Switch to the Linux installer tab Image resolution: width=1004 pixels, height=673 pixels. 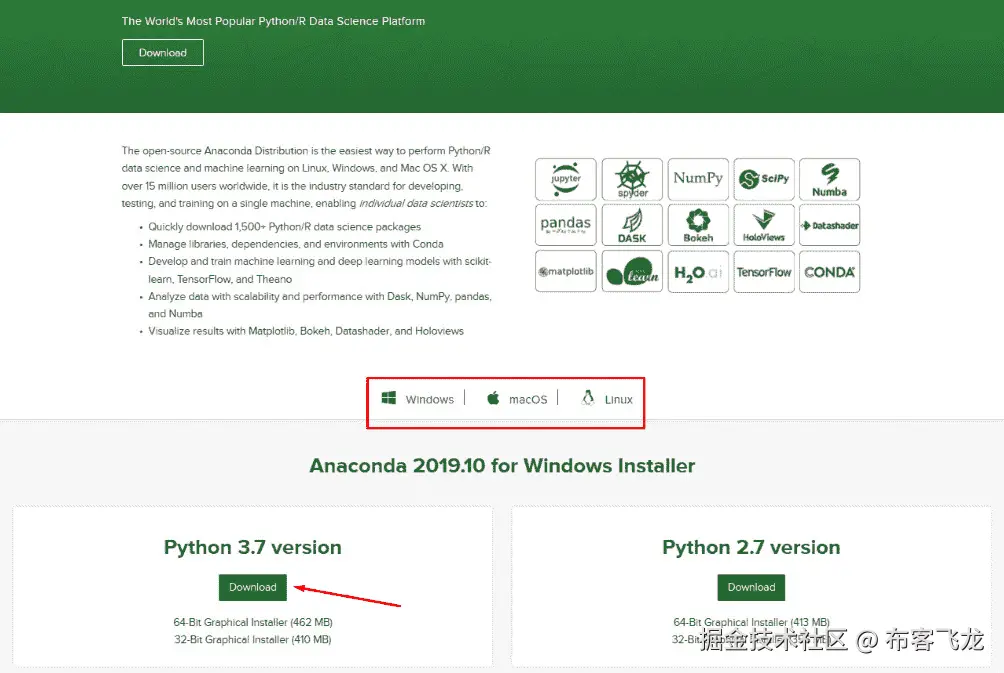[x=607, y=399]
